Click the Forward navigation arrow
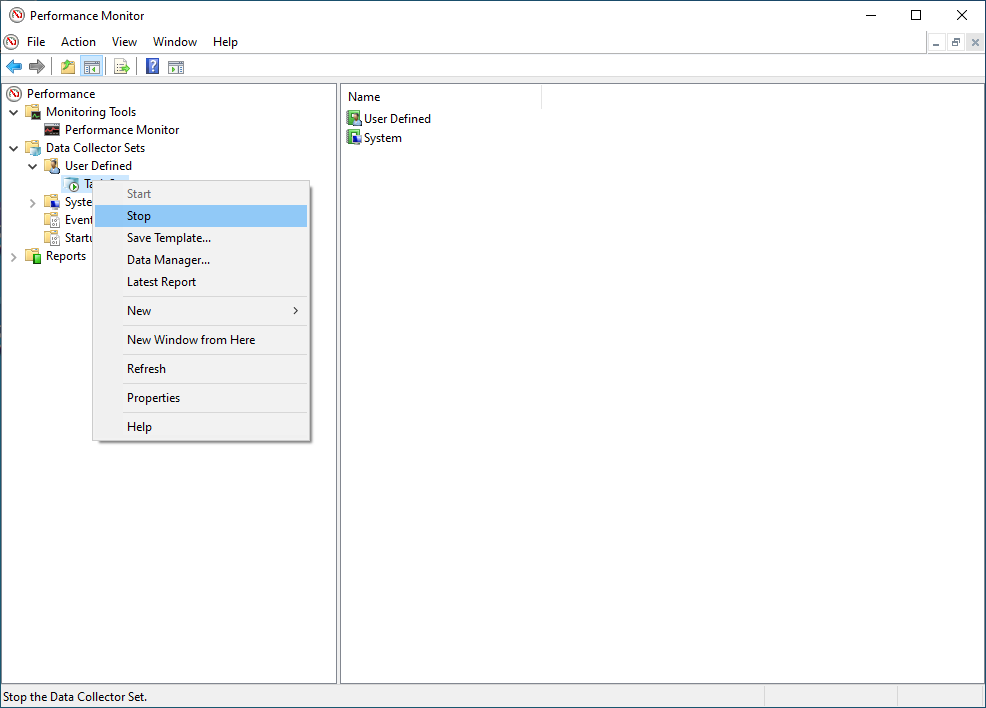The image size is (986, 708). (x=36, y=66)
